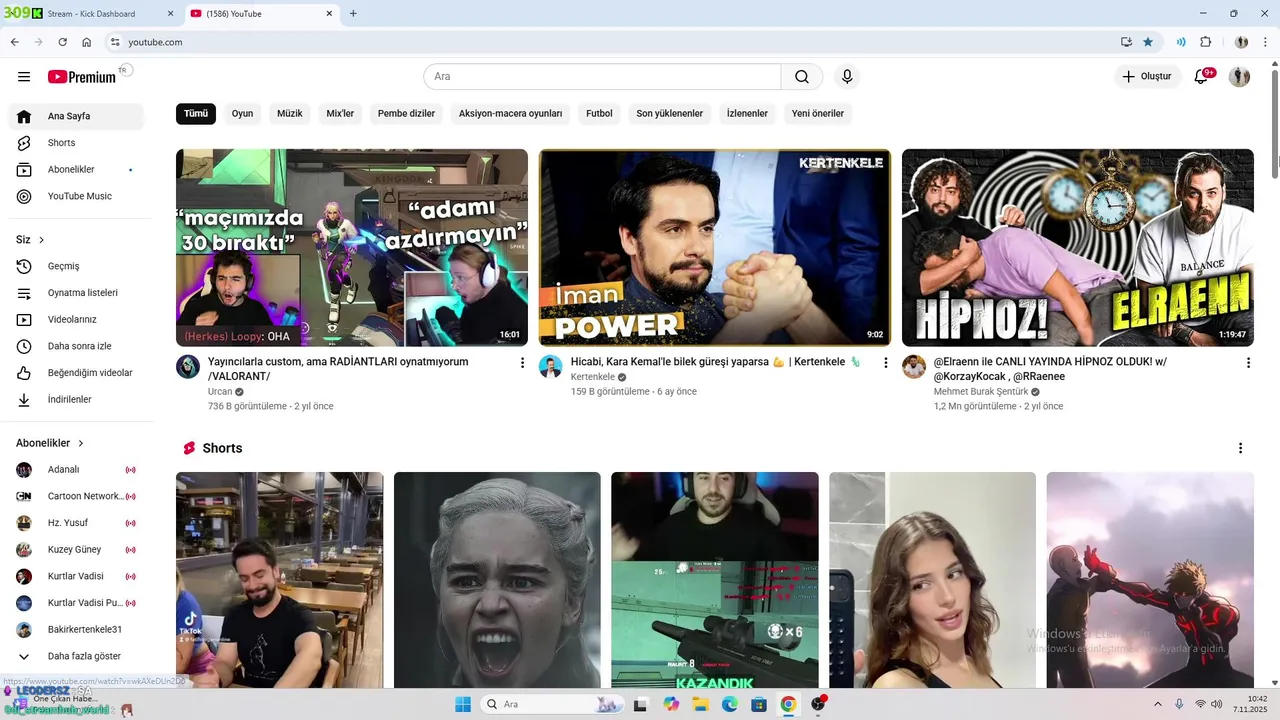Expand the Siz section chevron

point(41,240)
